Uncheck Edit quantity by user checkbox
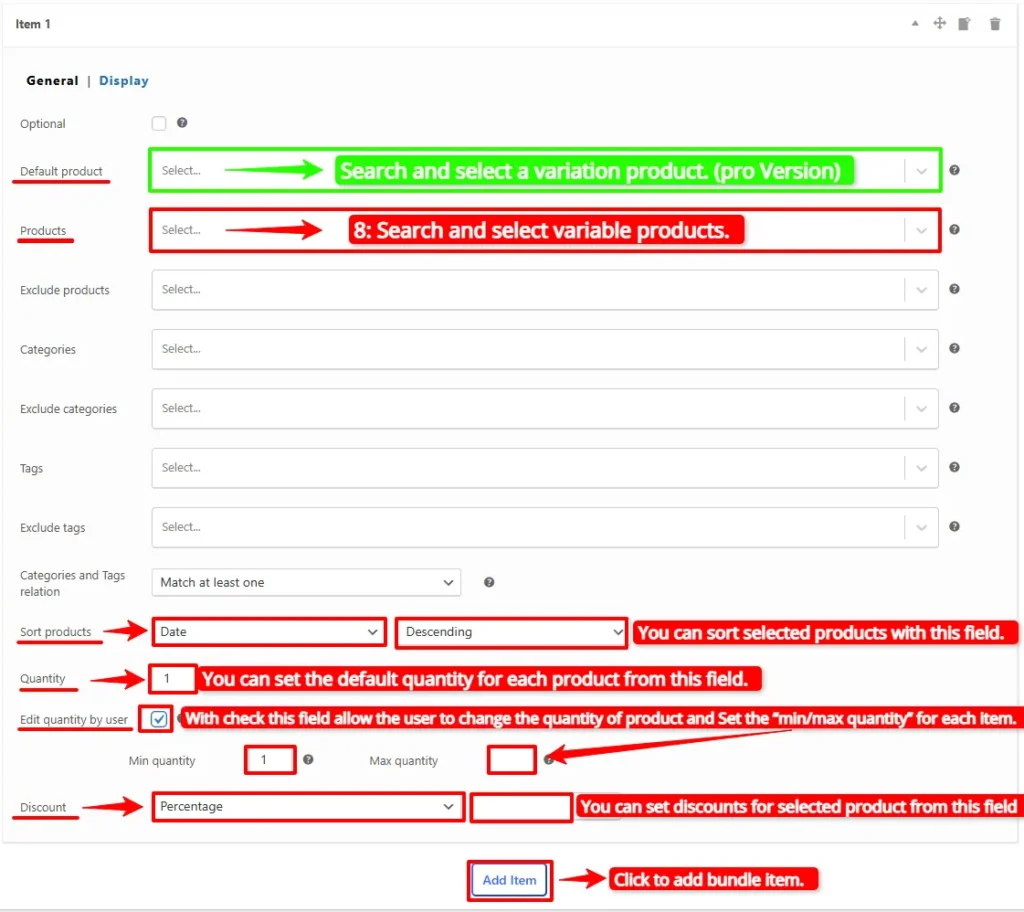The image size is (1024, 912). point(159,719)
